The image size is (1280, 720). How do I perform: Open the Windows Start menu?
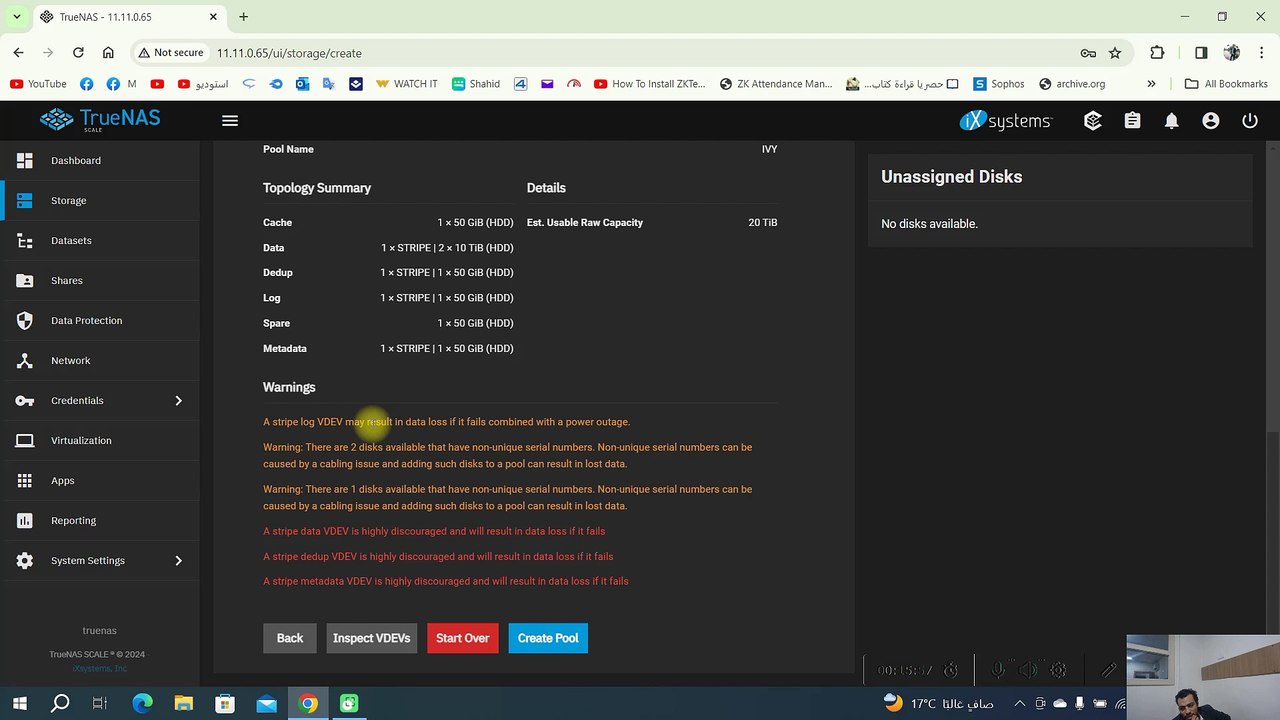click(20, 703)
